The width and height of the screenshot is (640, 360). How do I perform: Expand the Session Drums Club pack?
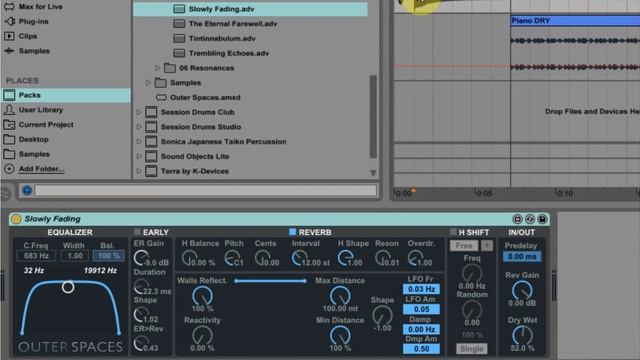(x=139, y=112)
